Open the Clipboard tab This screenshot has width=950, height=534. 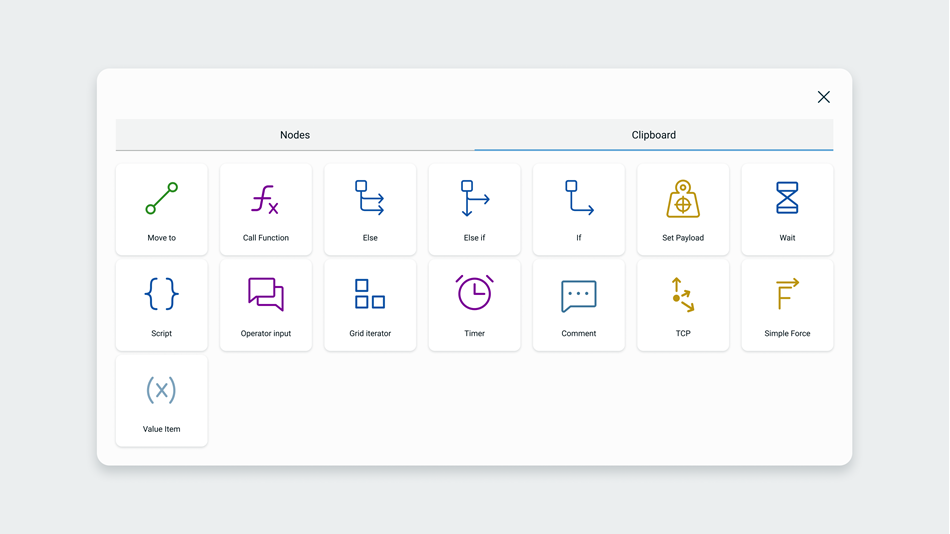(654, 135)
